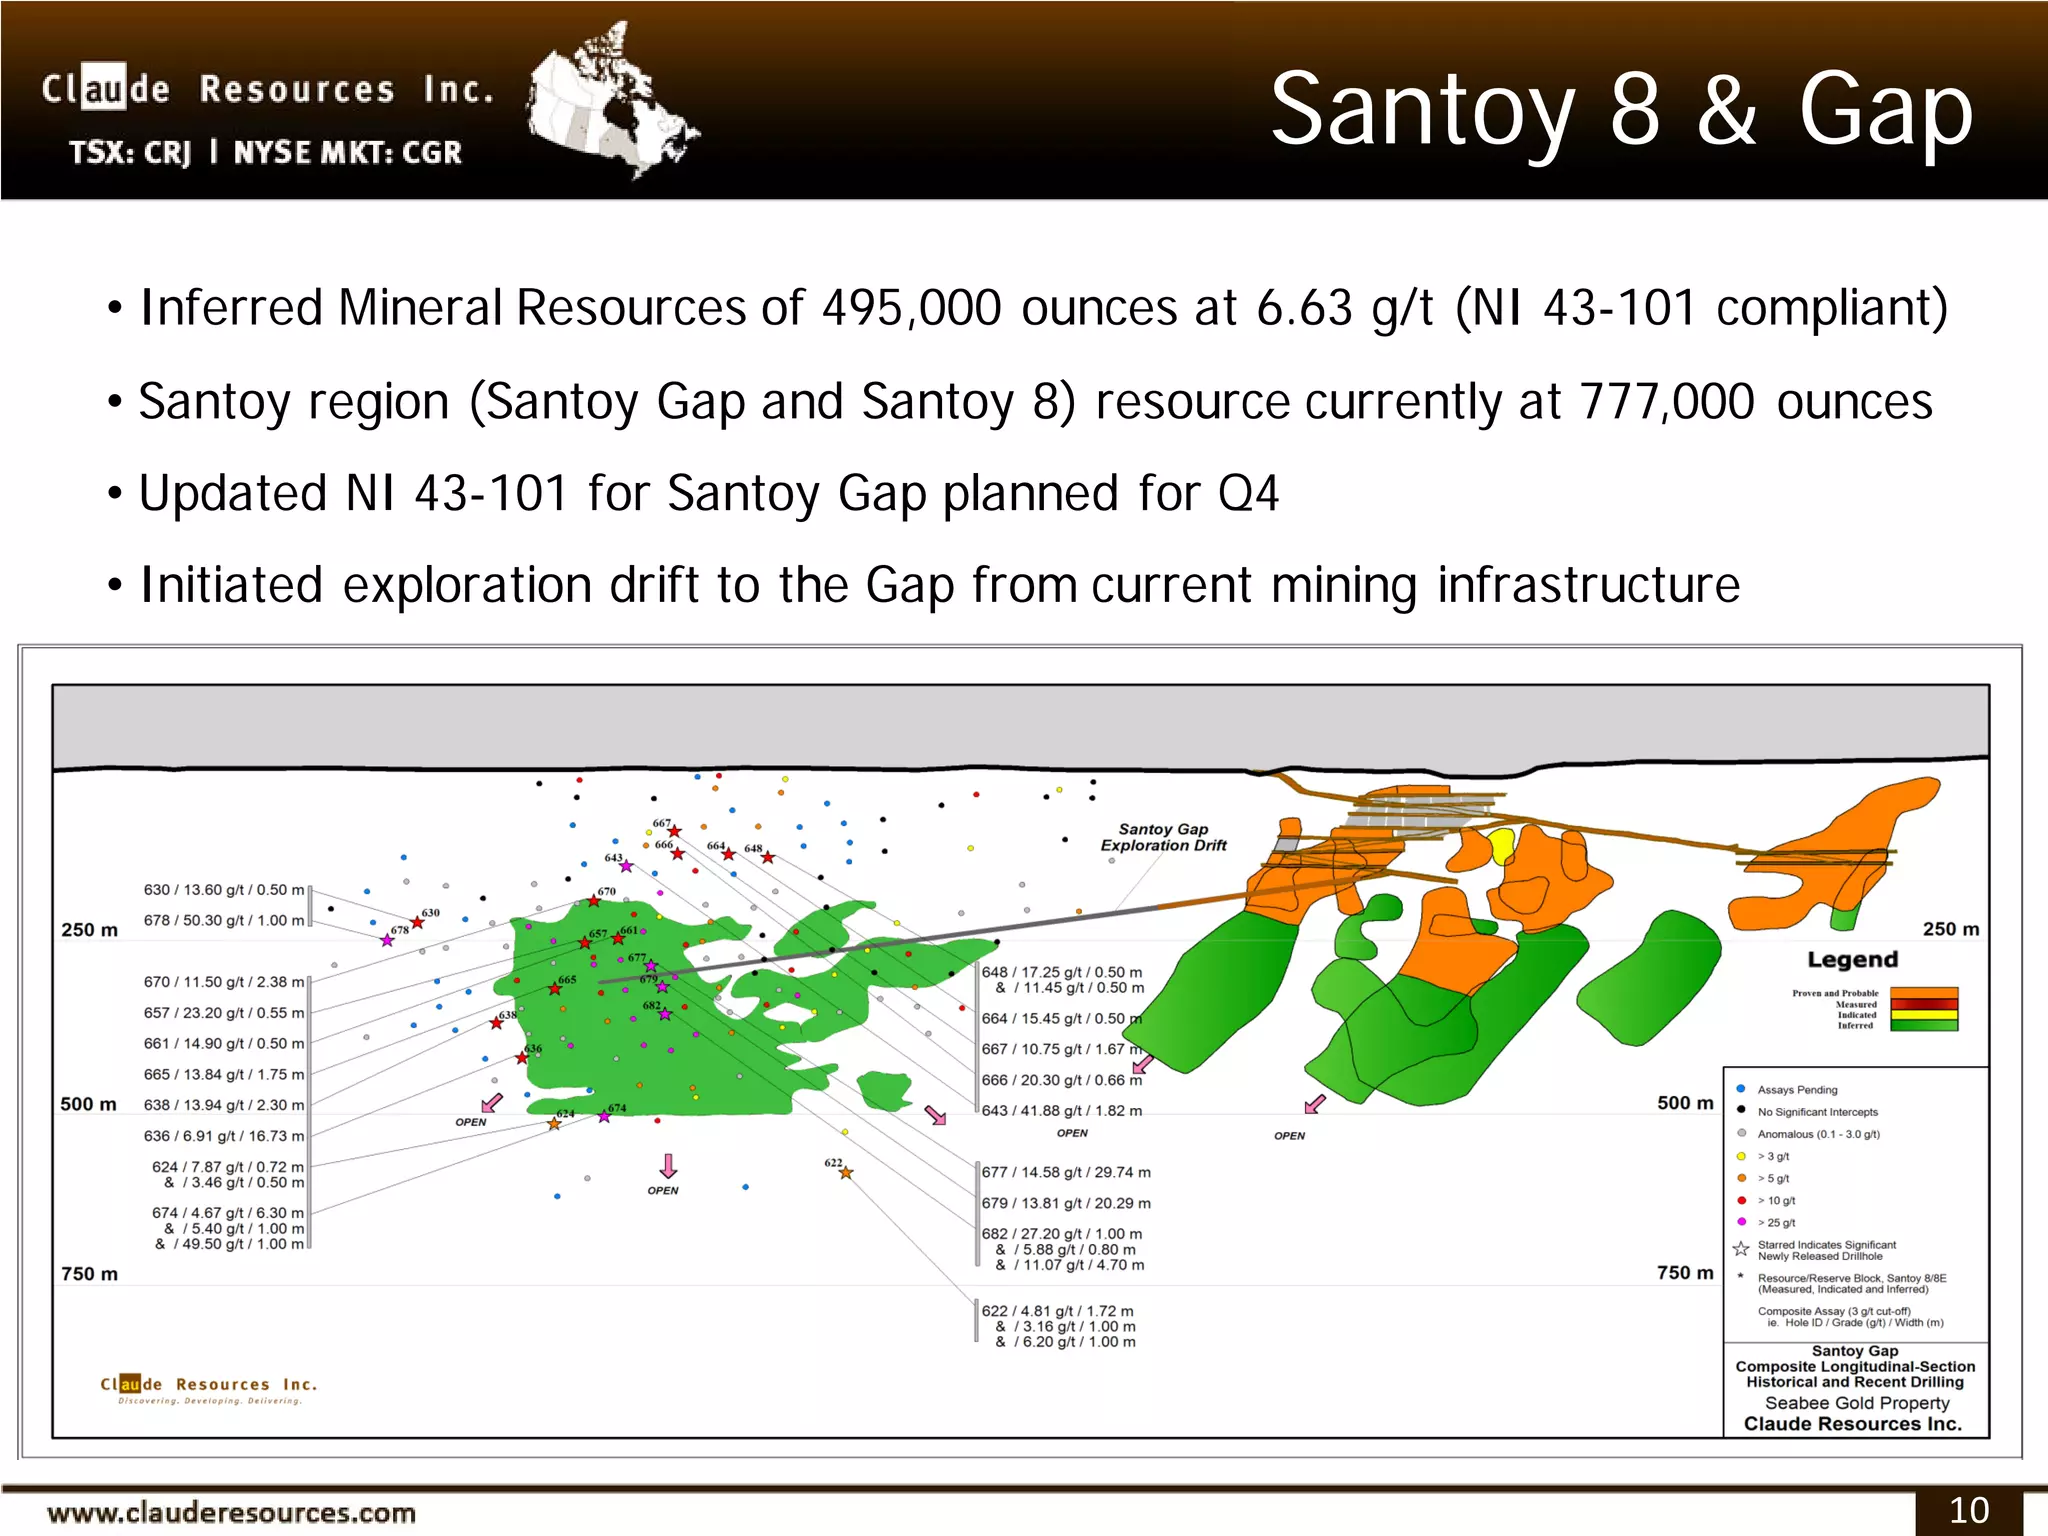Click the 678 / 50.30 g/t / 1.00 m callout

[224, 920]
